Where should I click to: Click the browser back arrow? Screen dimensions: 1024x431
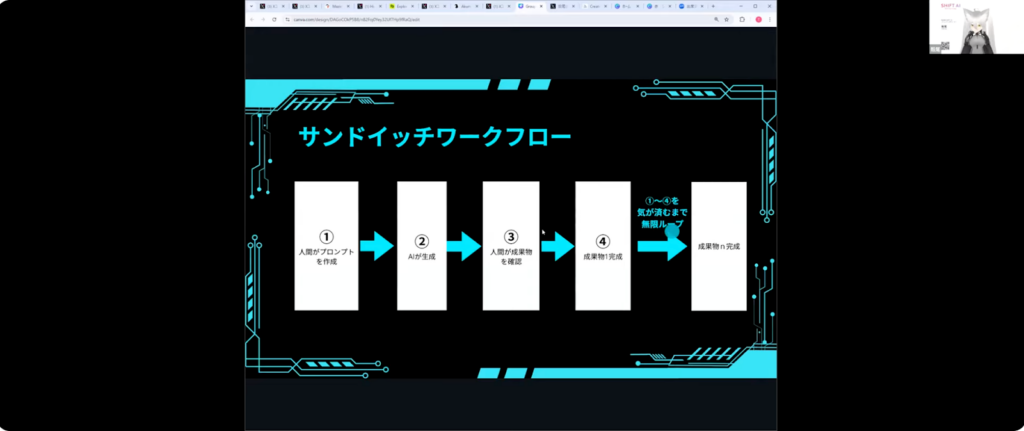point(251,19)
